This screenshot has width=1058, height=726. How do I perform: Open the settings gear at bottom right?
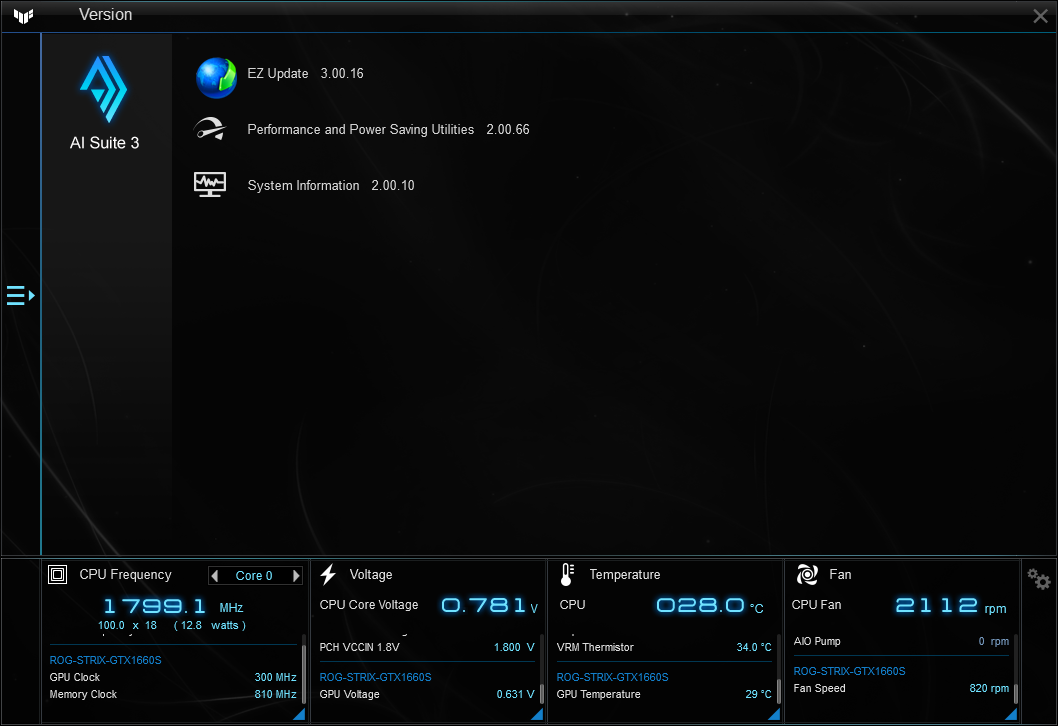[1039, 579]
